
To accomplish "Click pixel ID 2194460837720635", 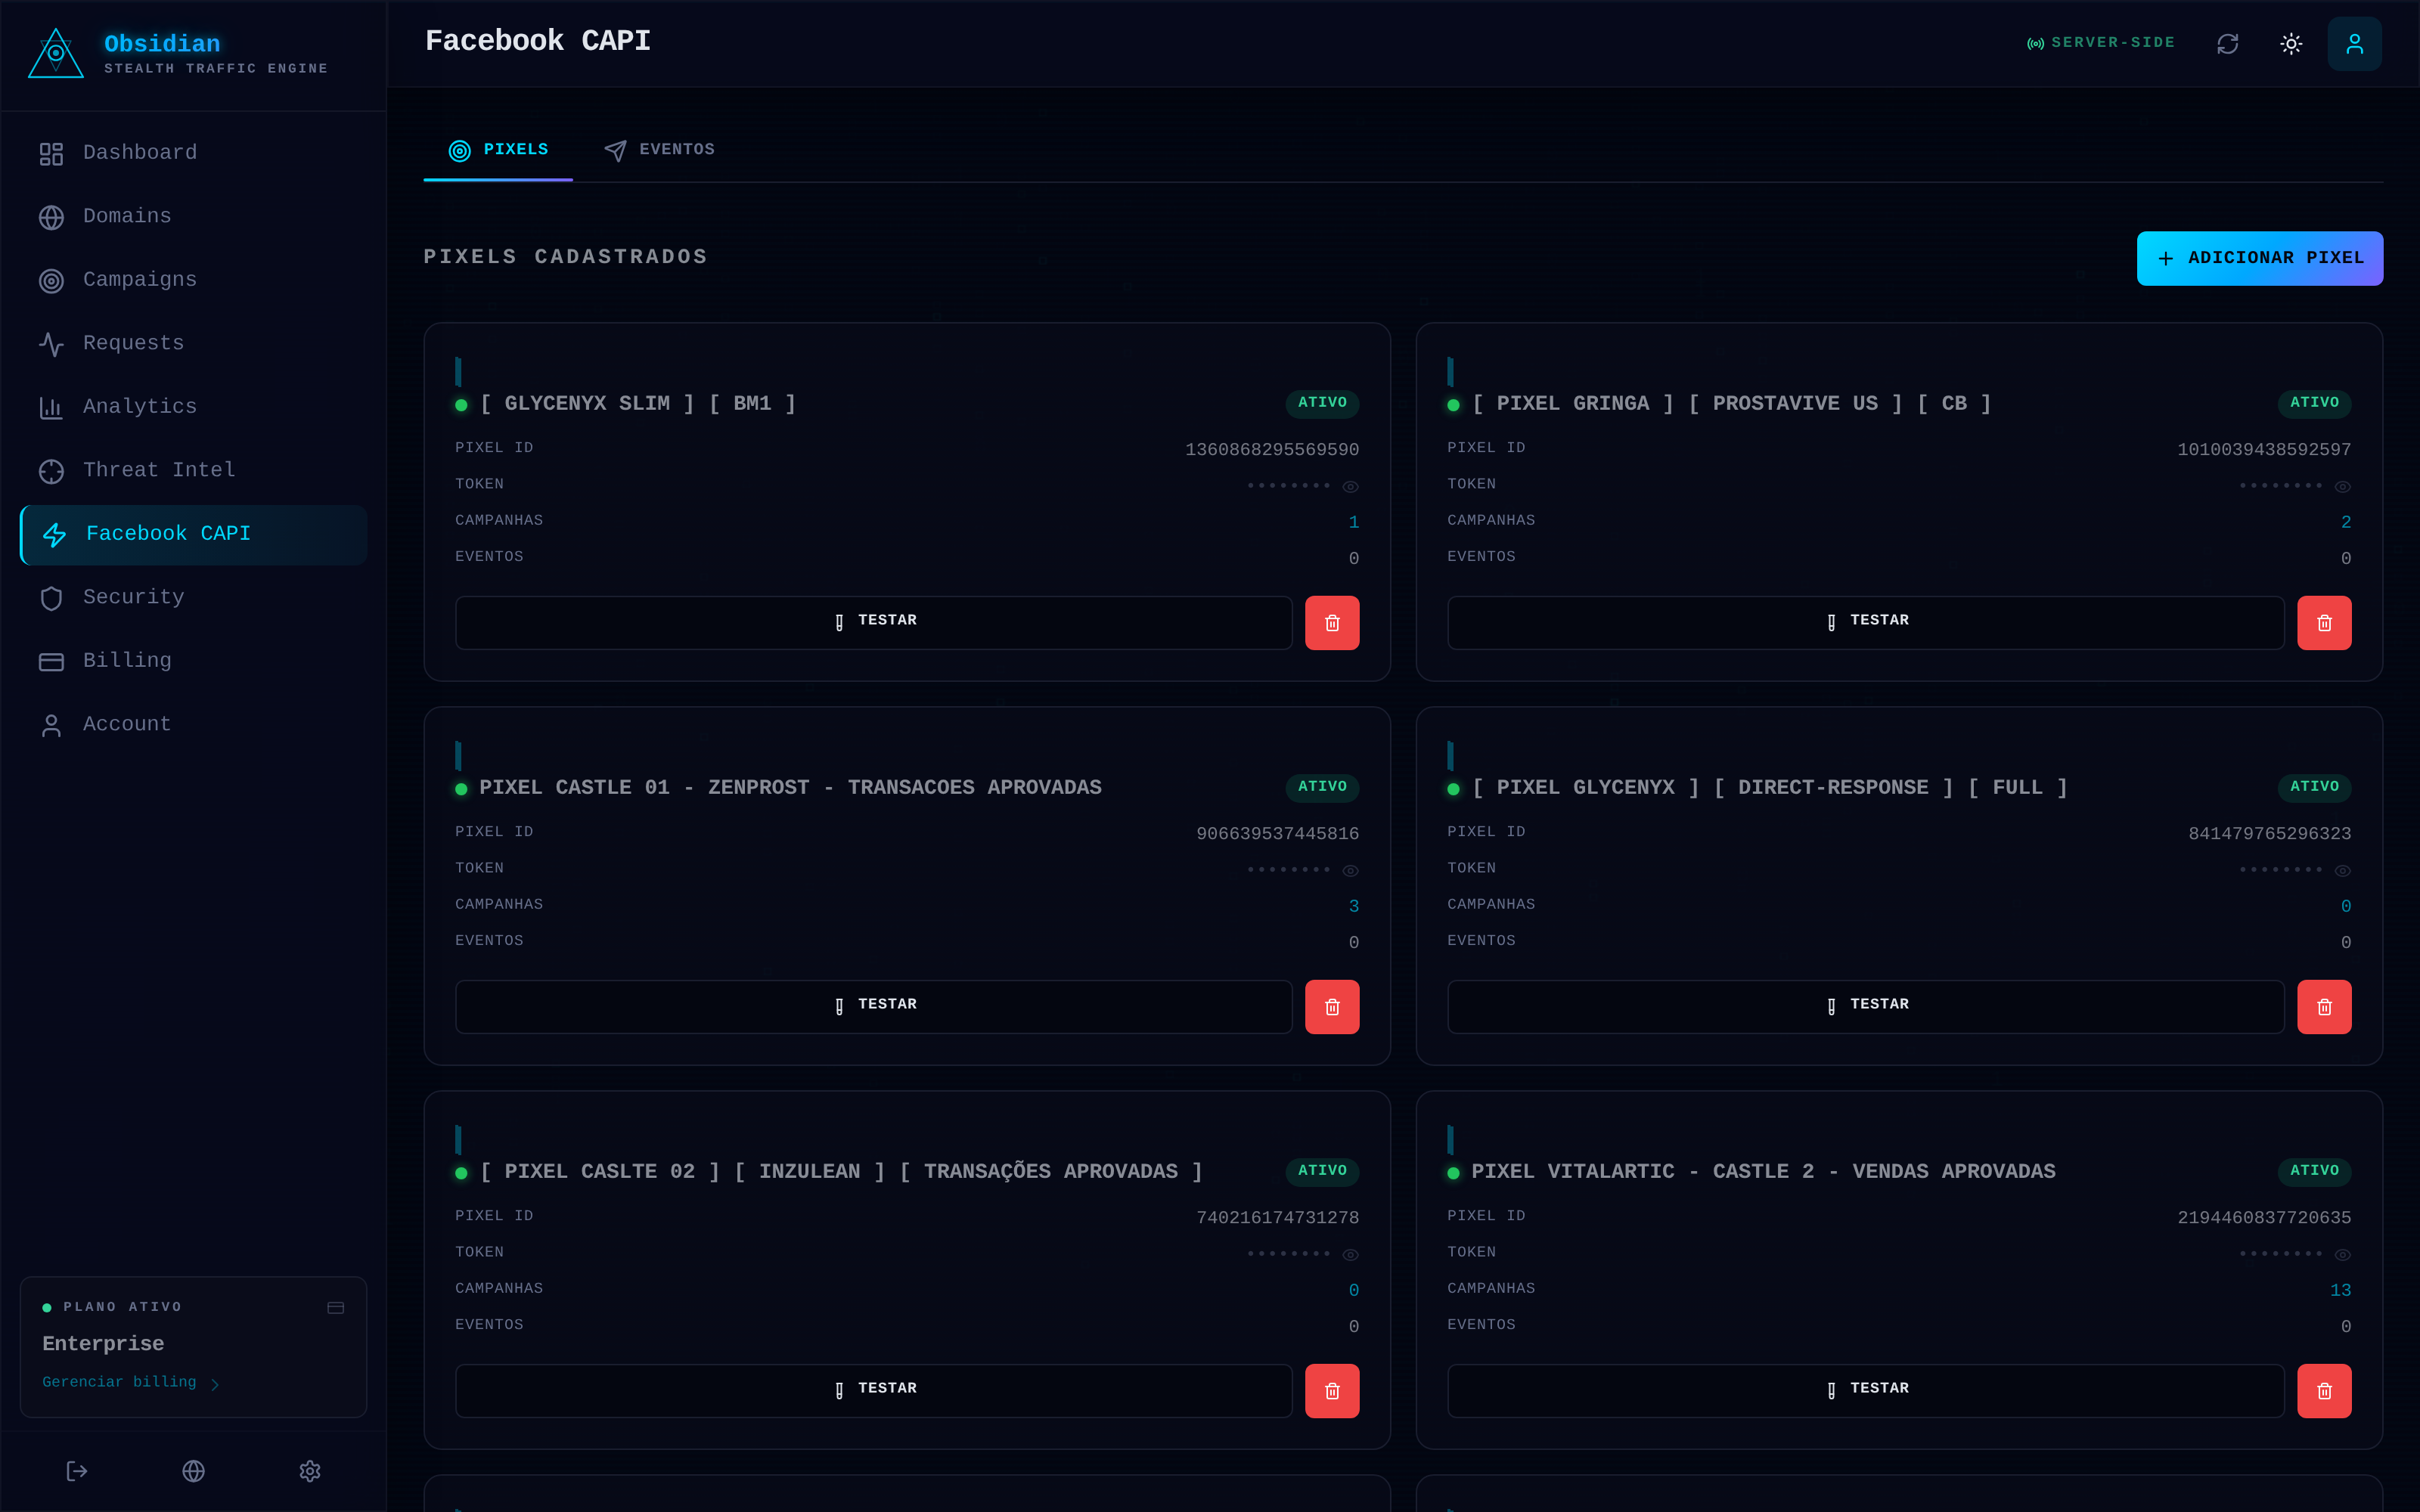I will (2264, 1218).
